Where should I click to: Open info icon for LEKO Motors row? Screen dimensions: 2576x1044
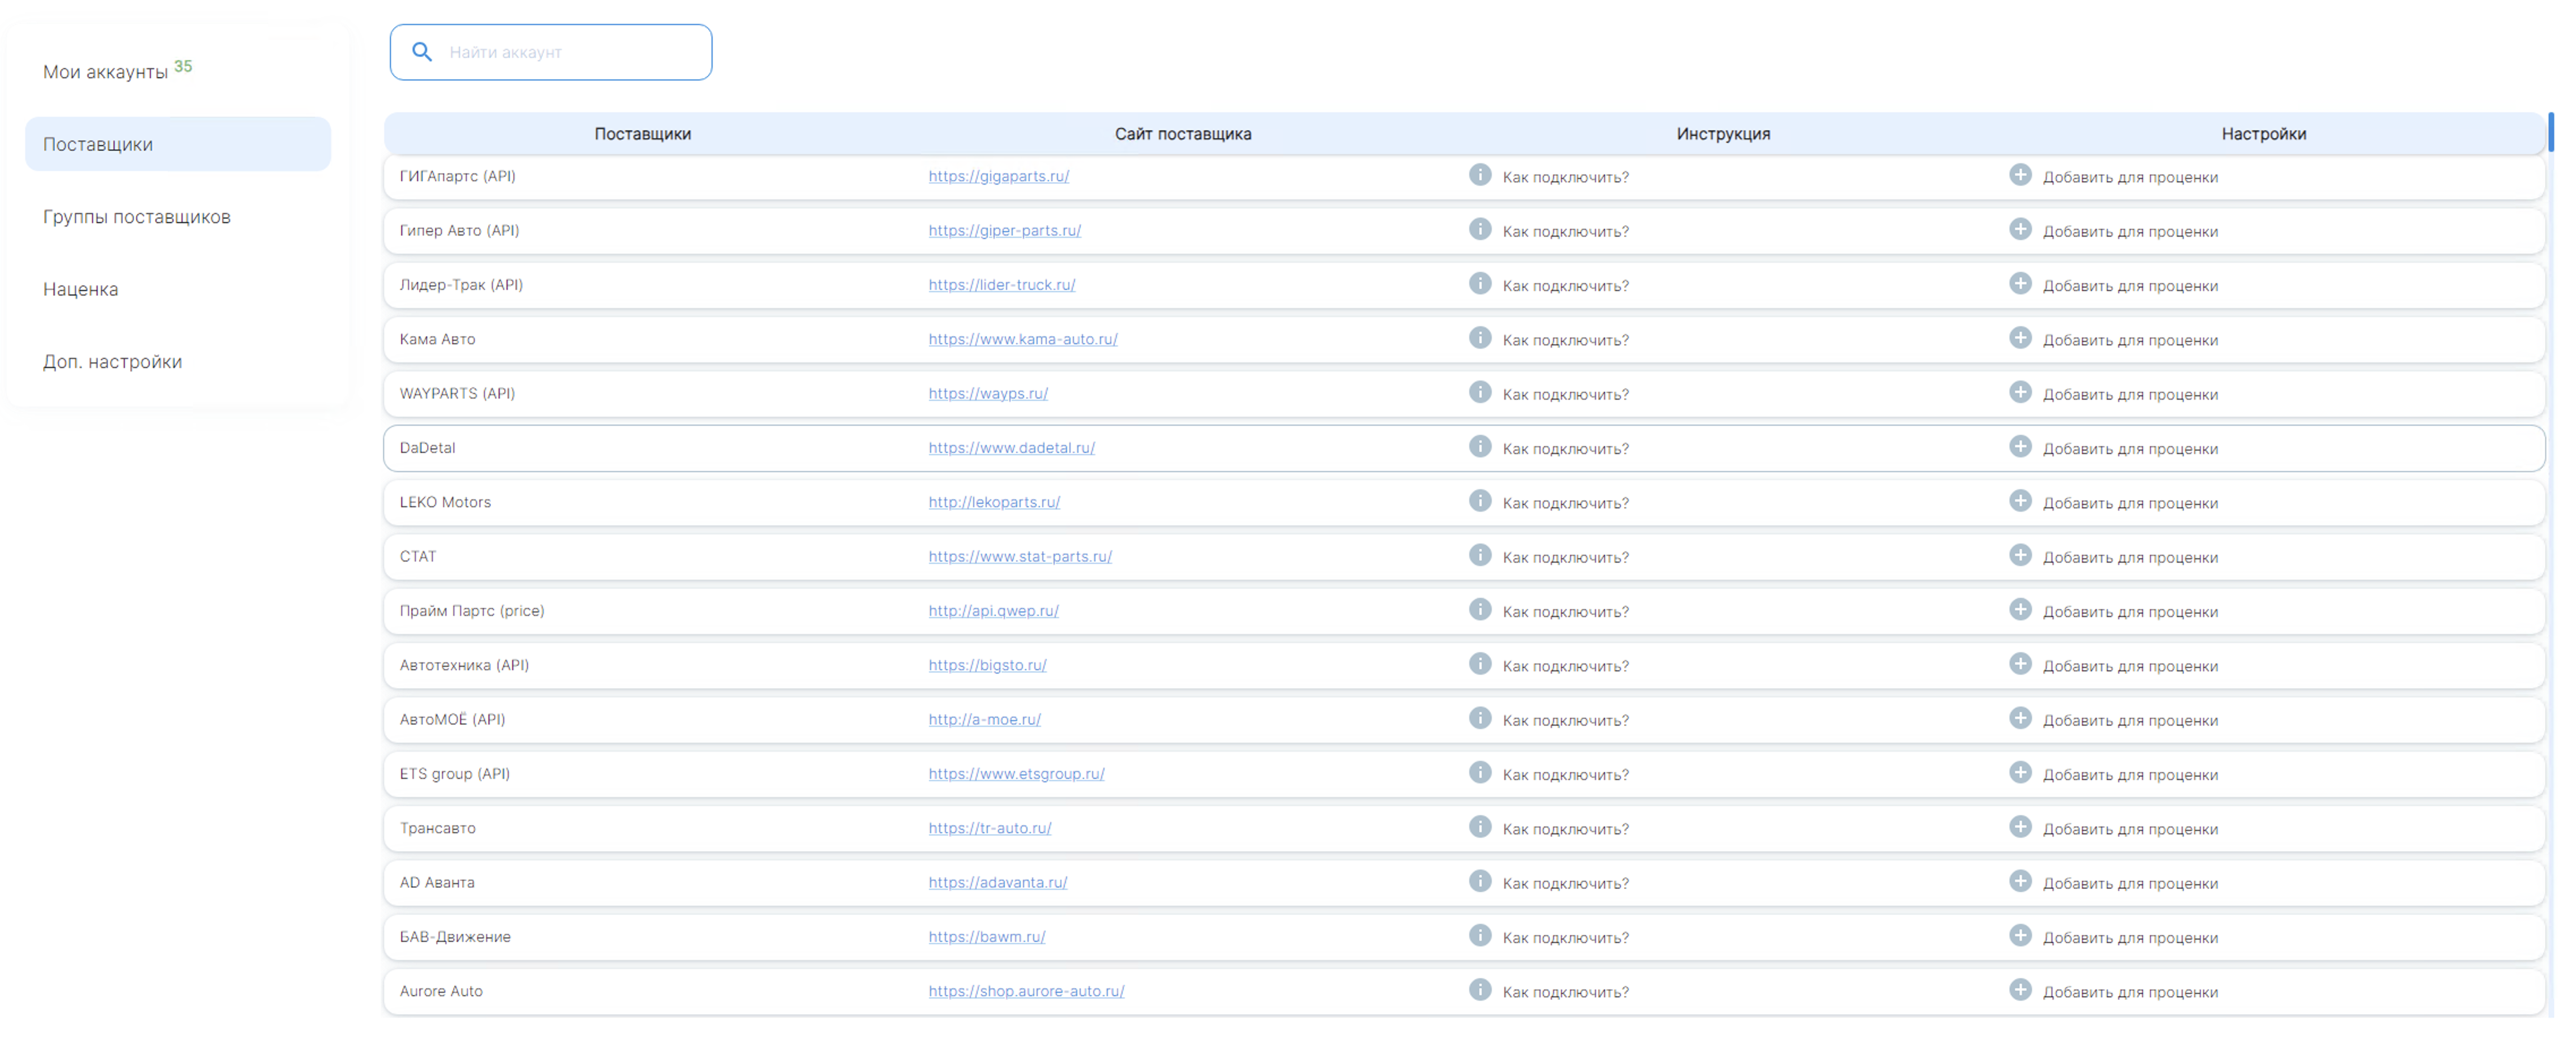coord(1480,501)
